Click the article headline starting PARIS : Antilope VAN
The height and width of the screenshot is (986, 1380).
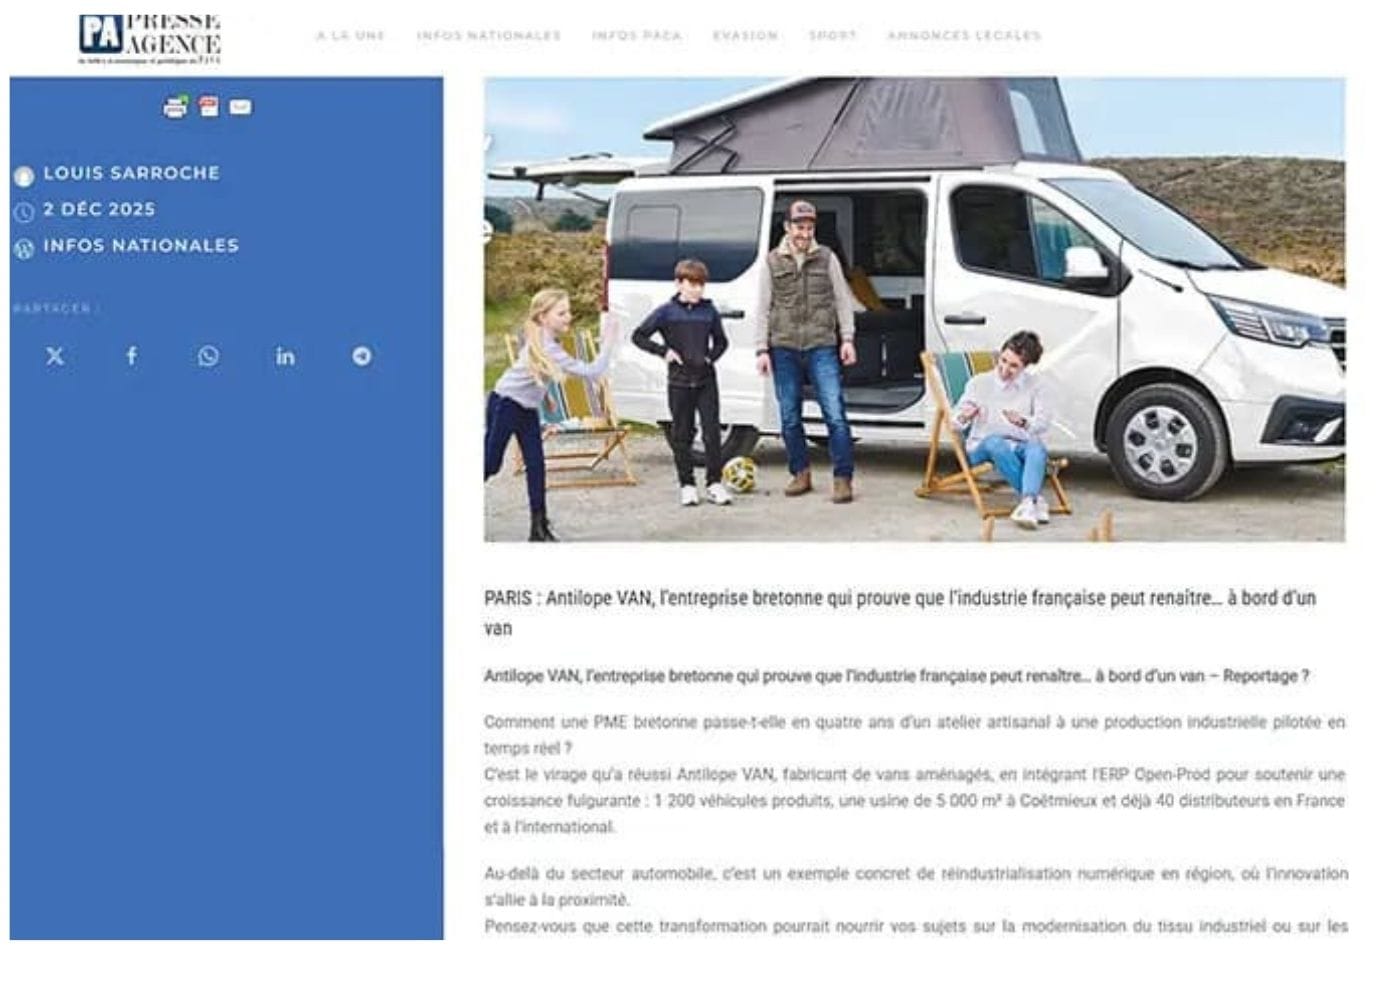coord(900,612)
